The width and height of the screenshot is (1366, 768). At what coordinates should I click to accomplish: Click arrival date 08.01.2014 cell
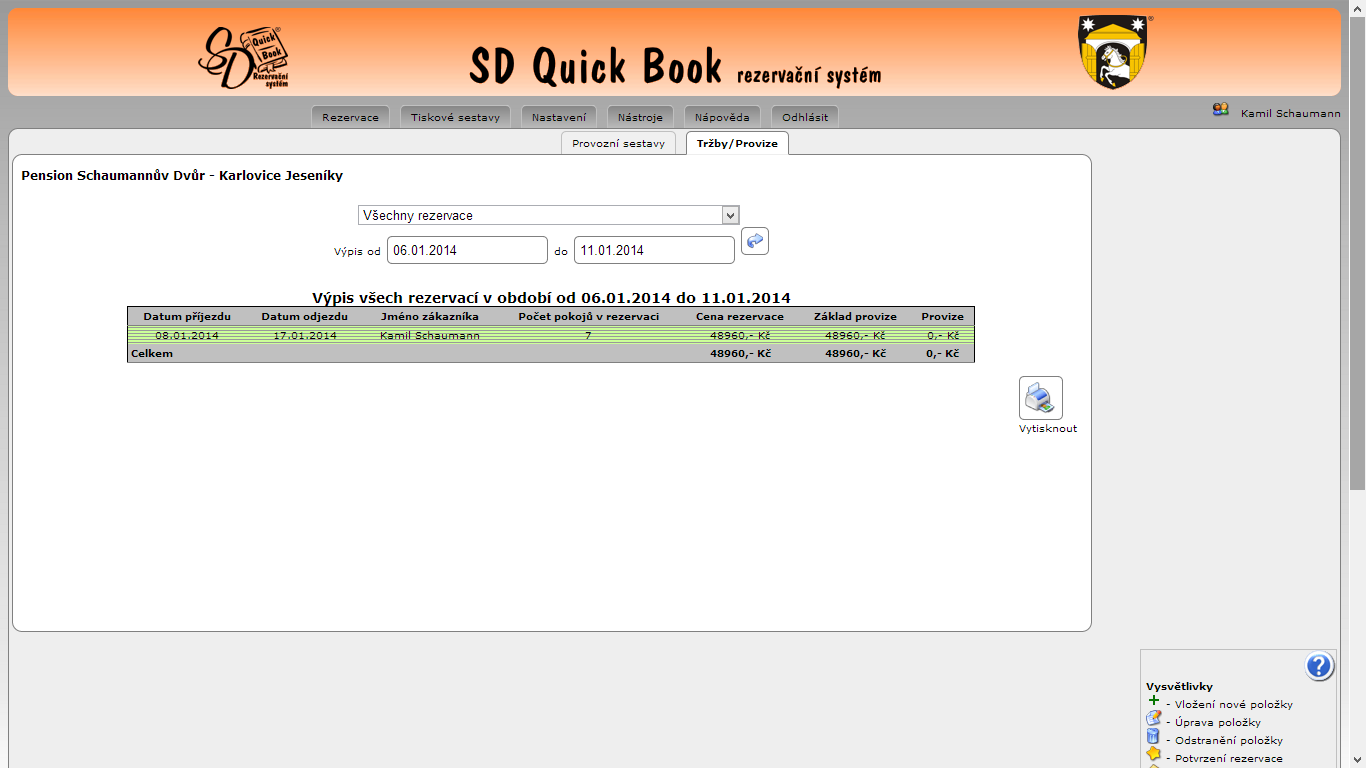[187, 335]
